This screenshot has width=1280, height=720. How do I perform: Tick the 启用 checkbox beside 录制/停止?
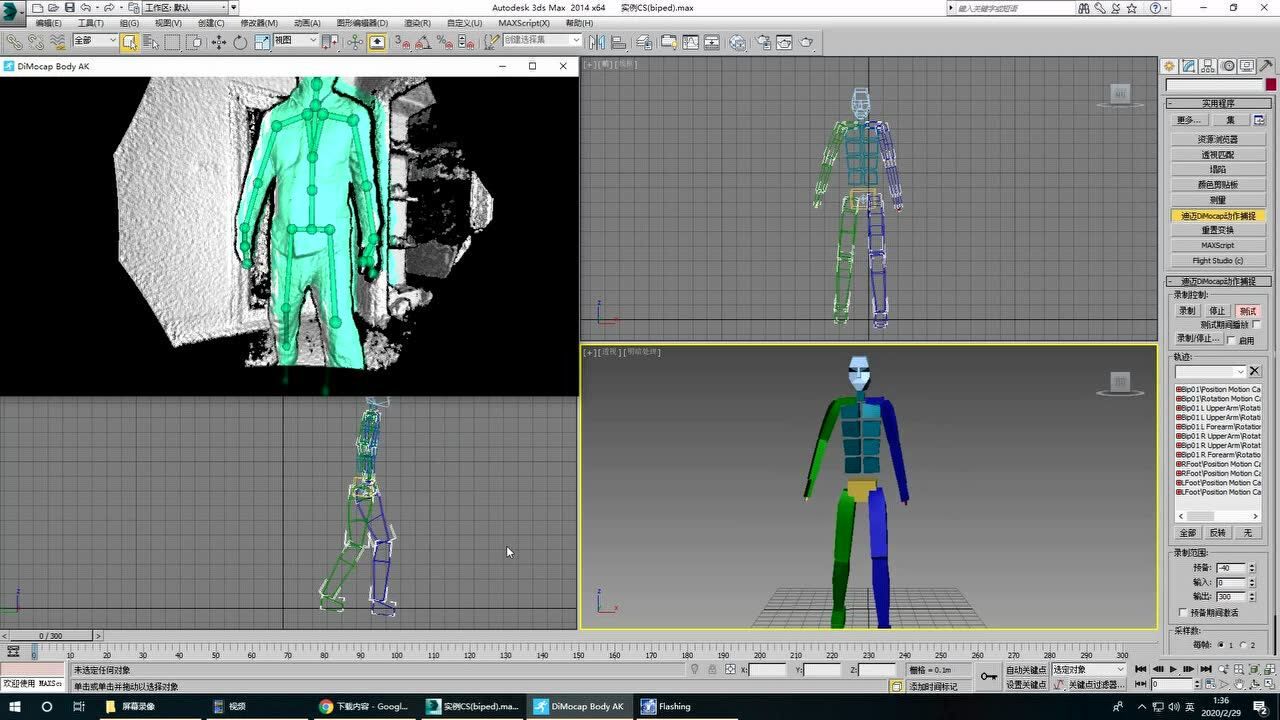click(x=1232, y=340)
